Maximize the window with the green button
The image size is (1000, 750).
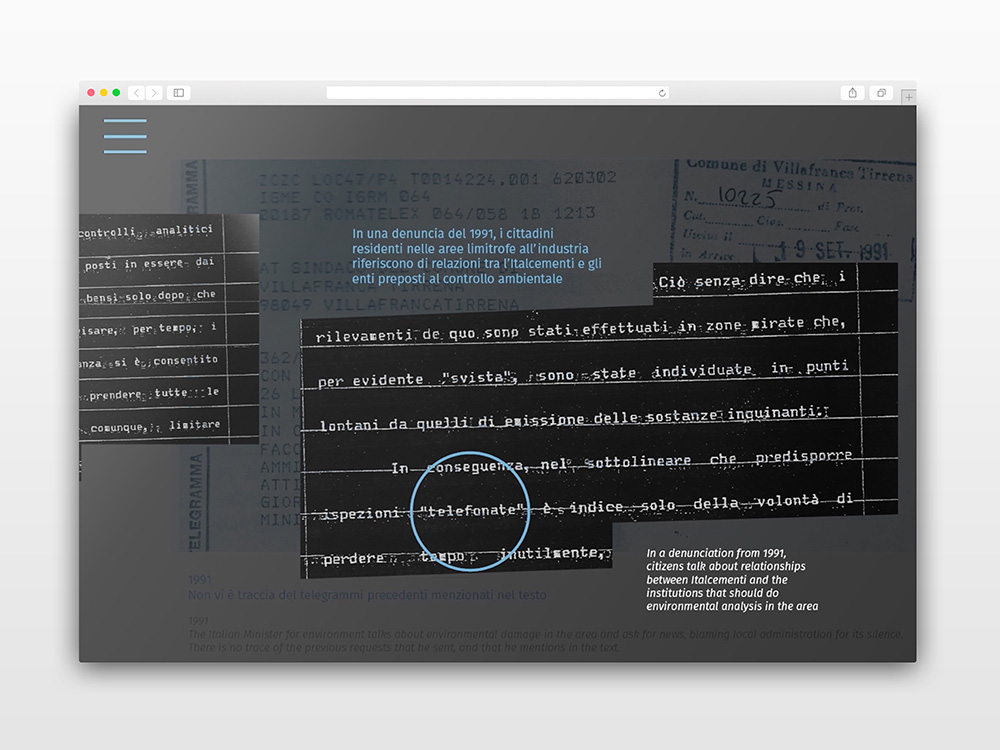click(116, 92)
